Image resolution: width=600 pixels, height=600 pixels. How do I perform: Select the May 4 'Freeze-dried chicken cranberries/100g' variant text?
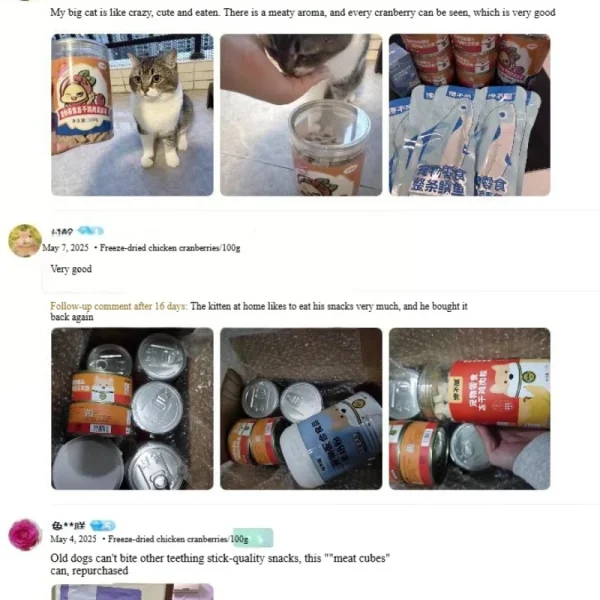coord(178,539)
